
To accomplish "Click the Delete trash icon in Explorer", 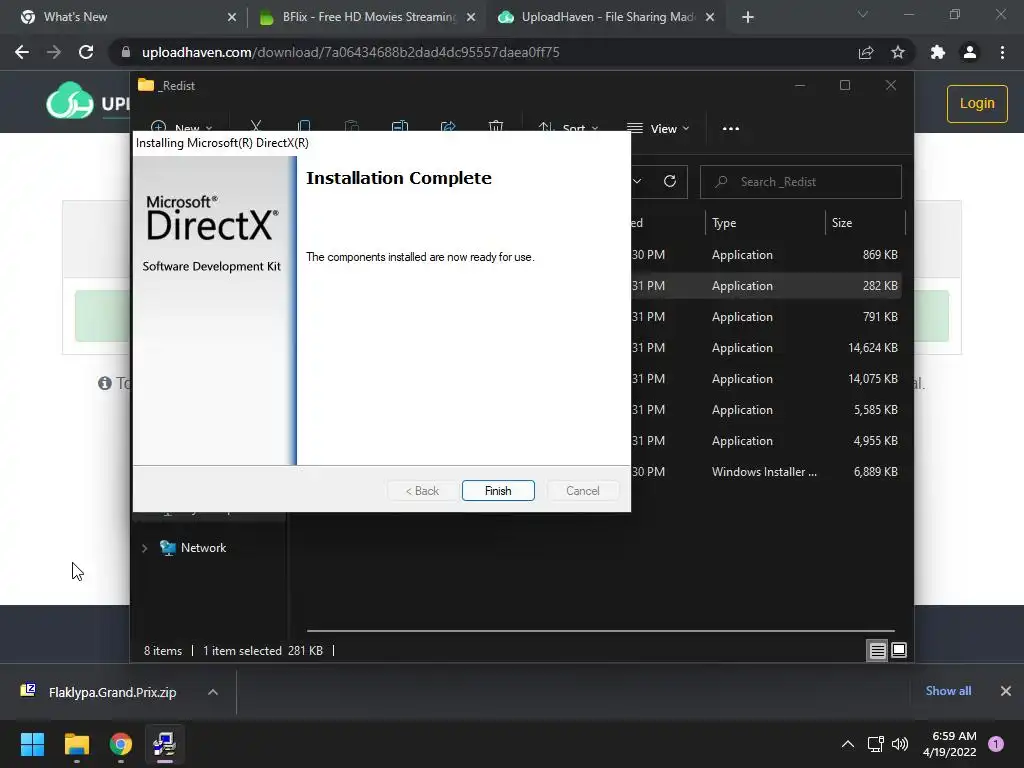I will click(496, 126).
